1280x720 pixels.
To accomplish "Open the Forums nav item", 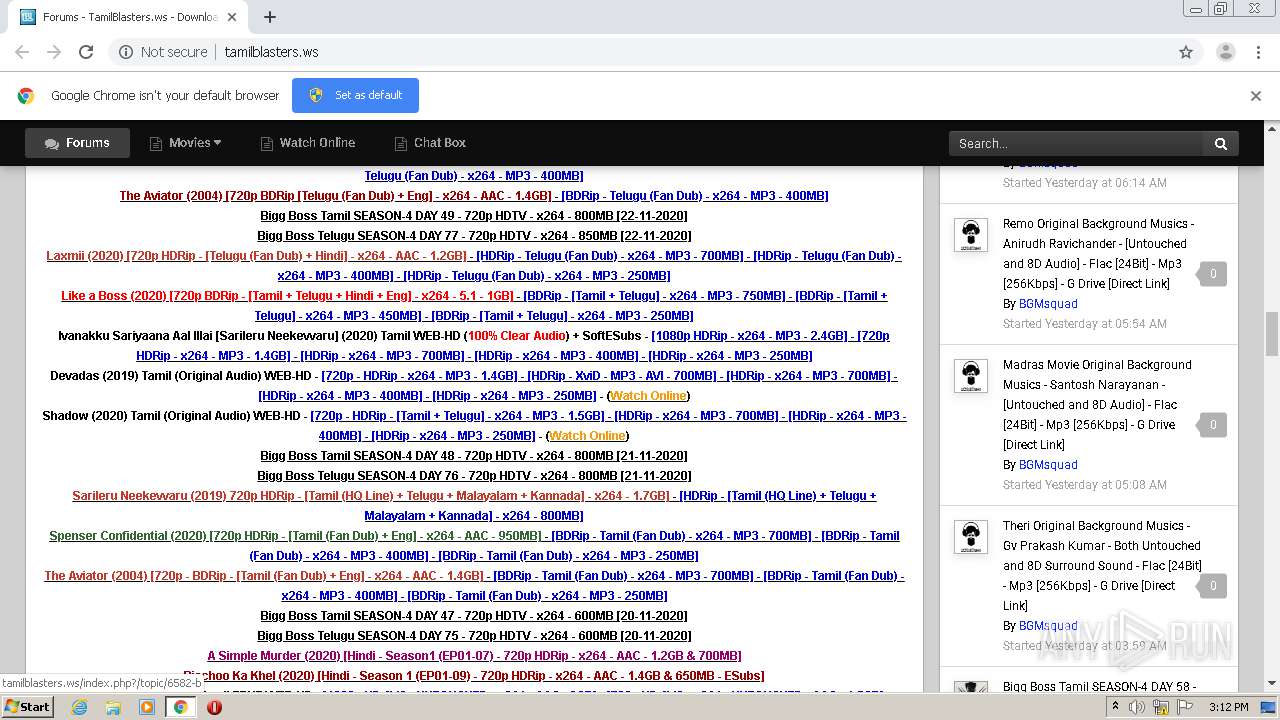I will [x=77, y=143].
